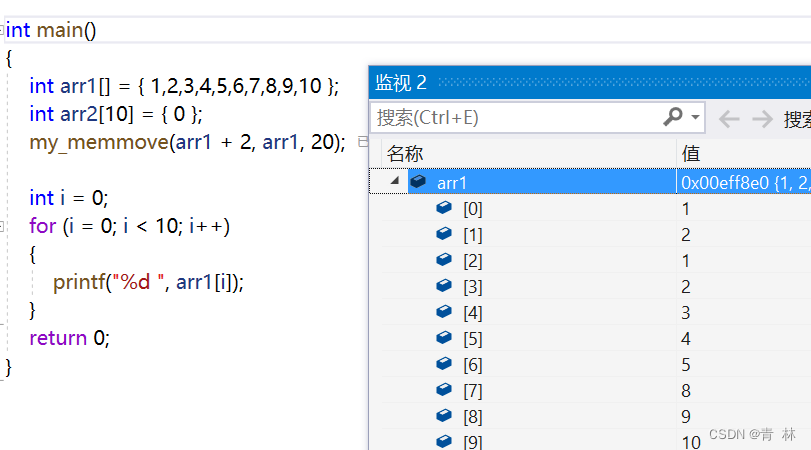Click the int arr1[] declaration line

[x=184, y=86]
